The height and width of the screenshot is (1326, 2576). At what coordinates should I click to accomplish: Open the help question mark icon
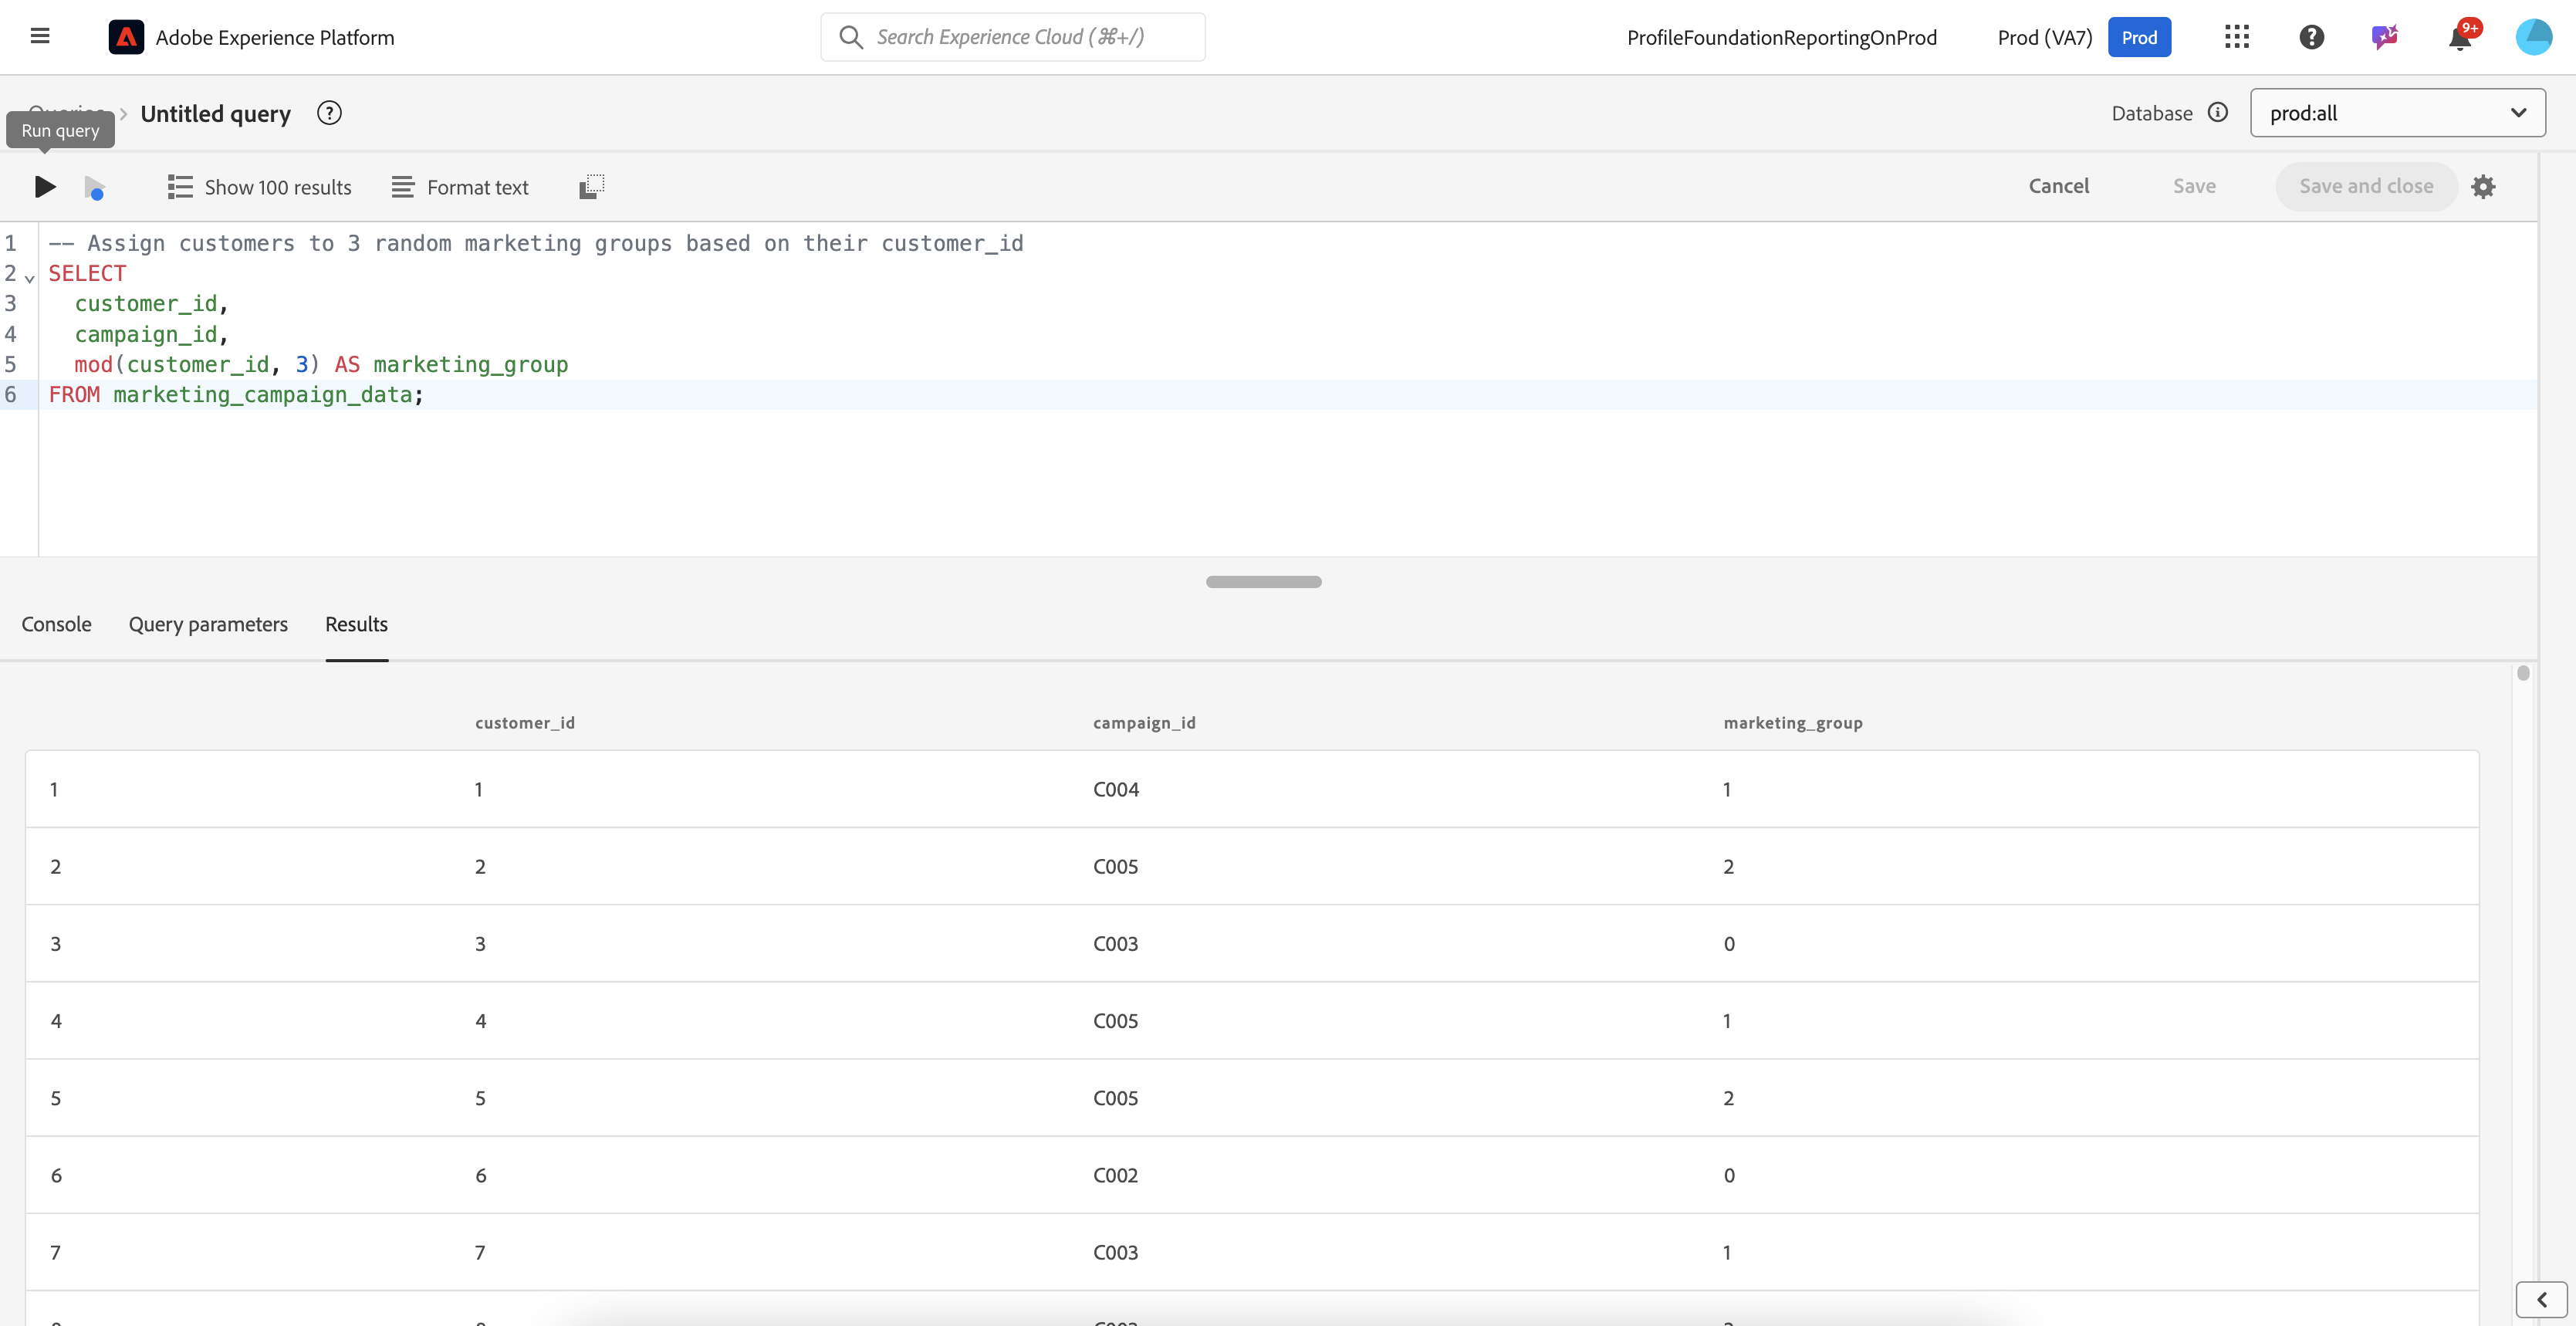pyautogui.click(x=2311, y=37)
